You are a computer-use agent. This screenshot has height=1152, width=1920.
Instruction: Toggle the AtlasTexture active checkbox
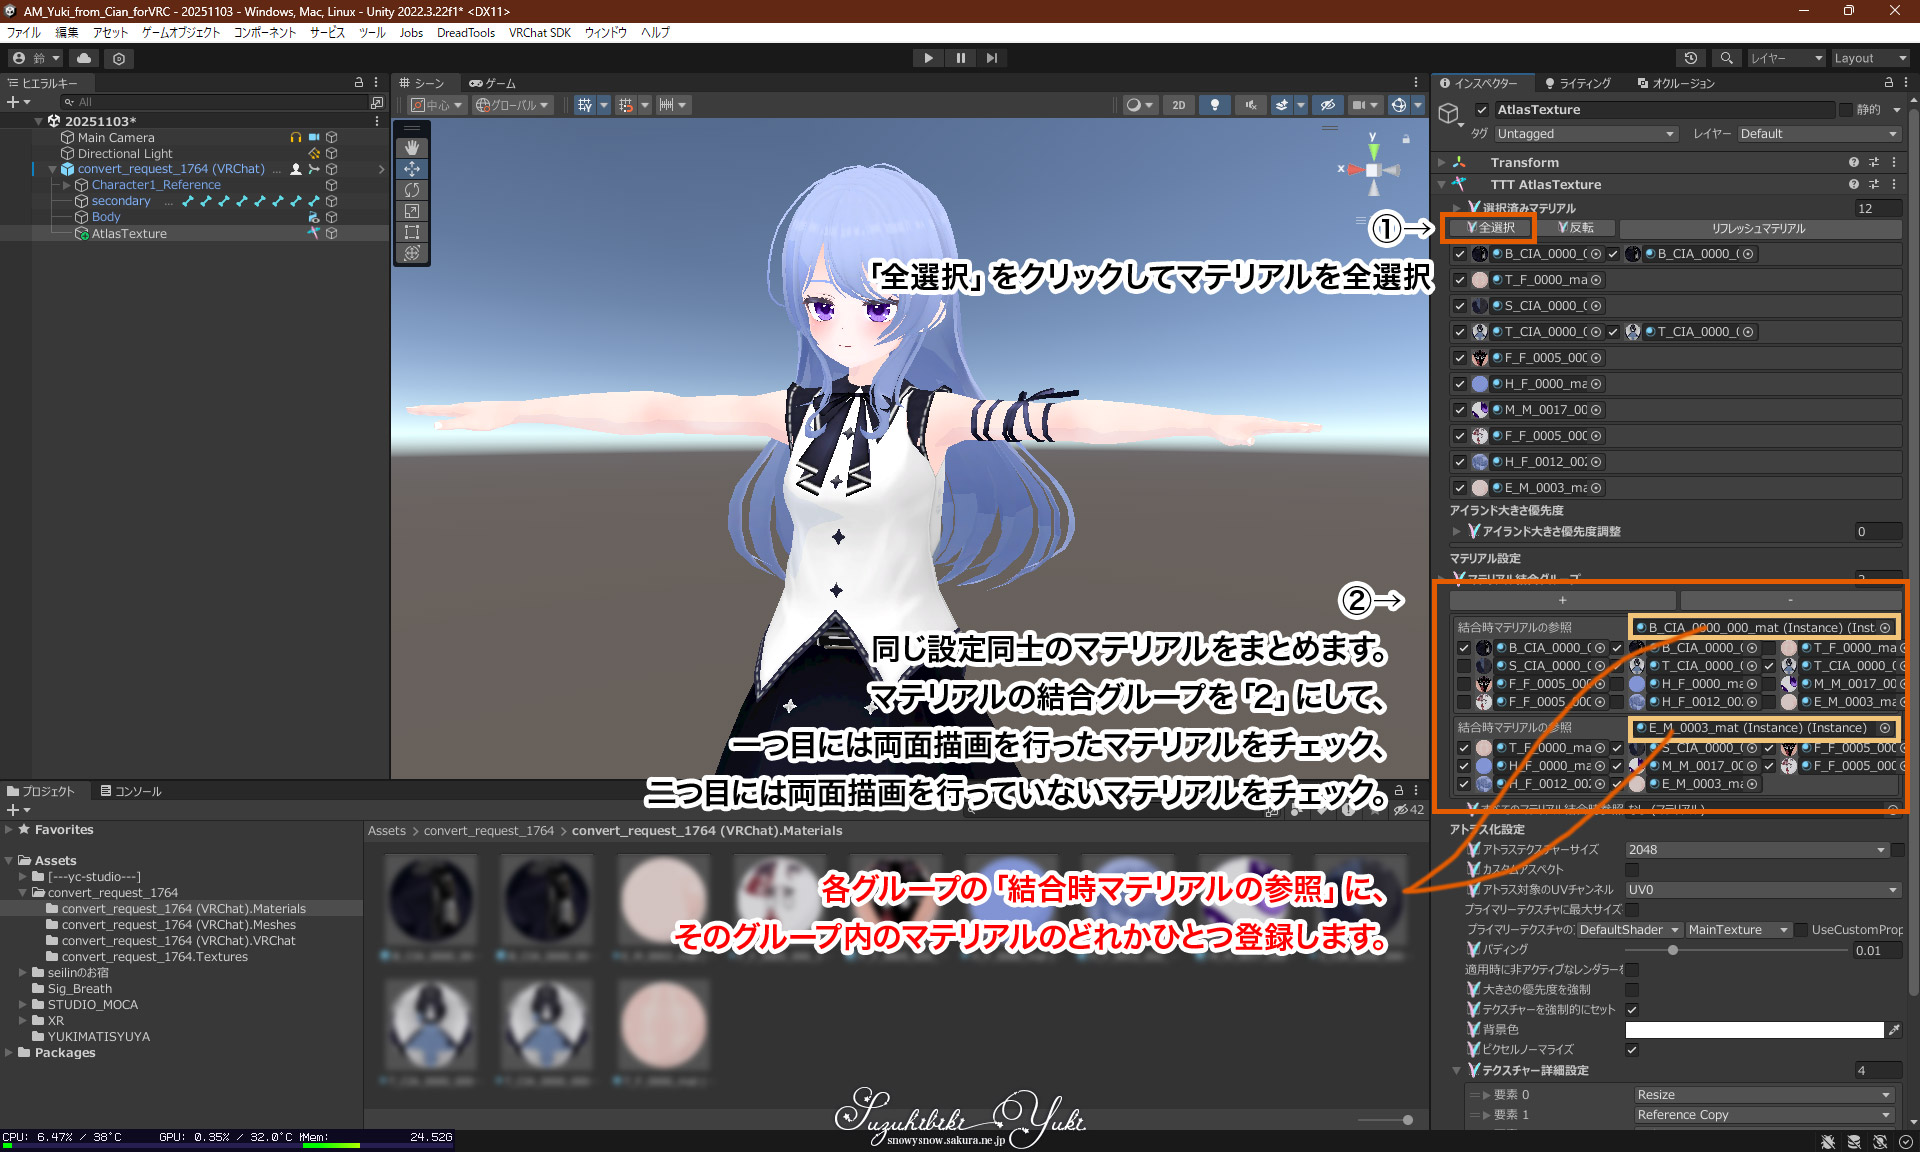(x=1482, y=110)
